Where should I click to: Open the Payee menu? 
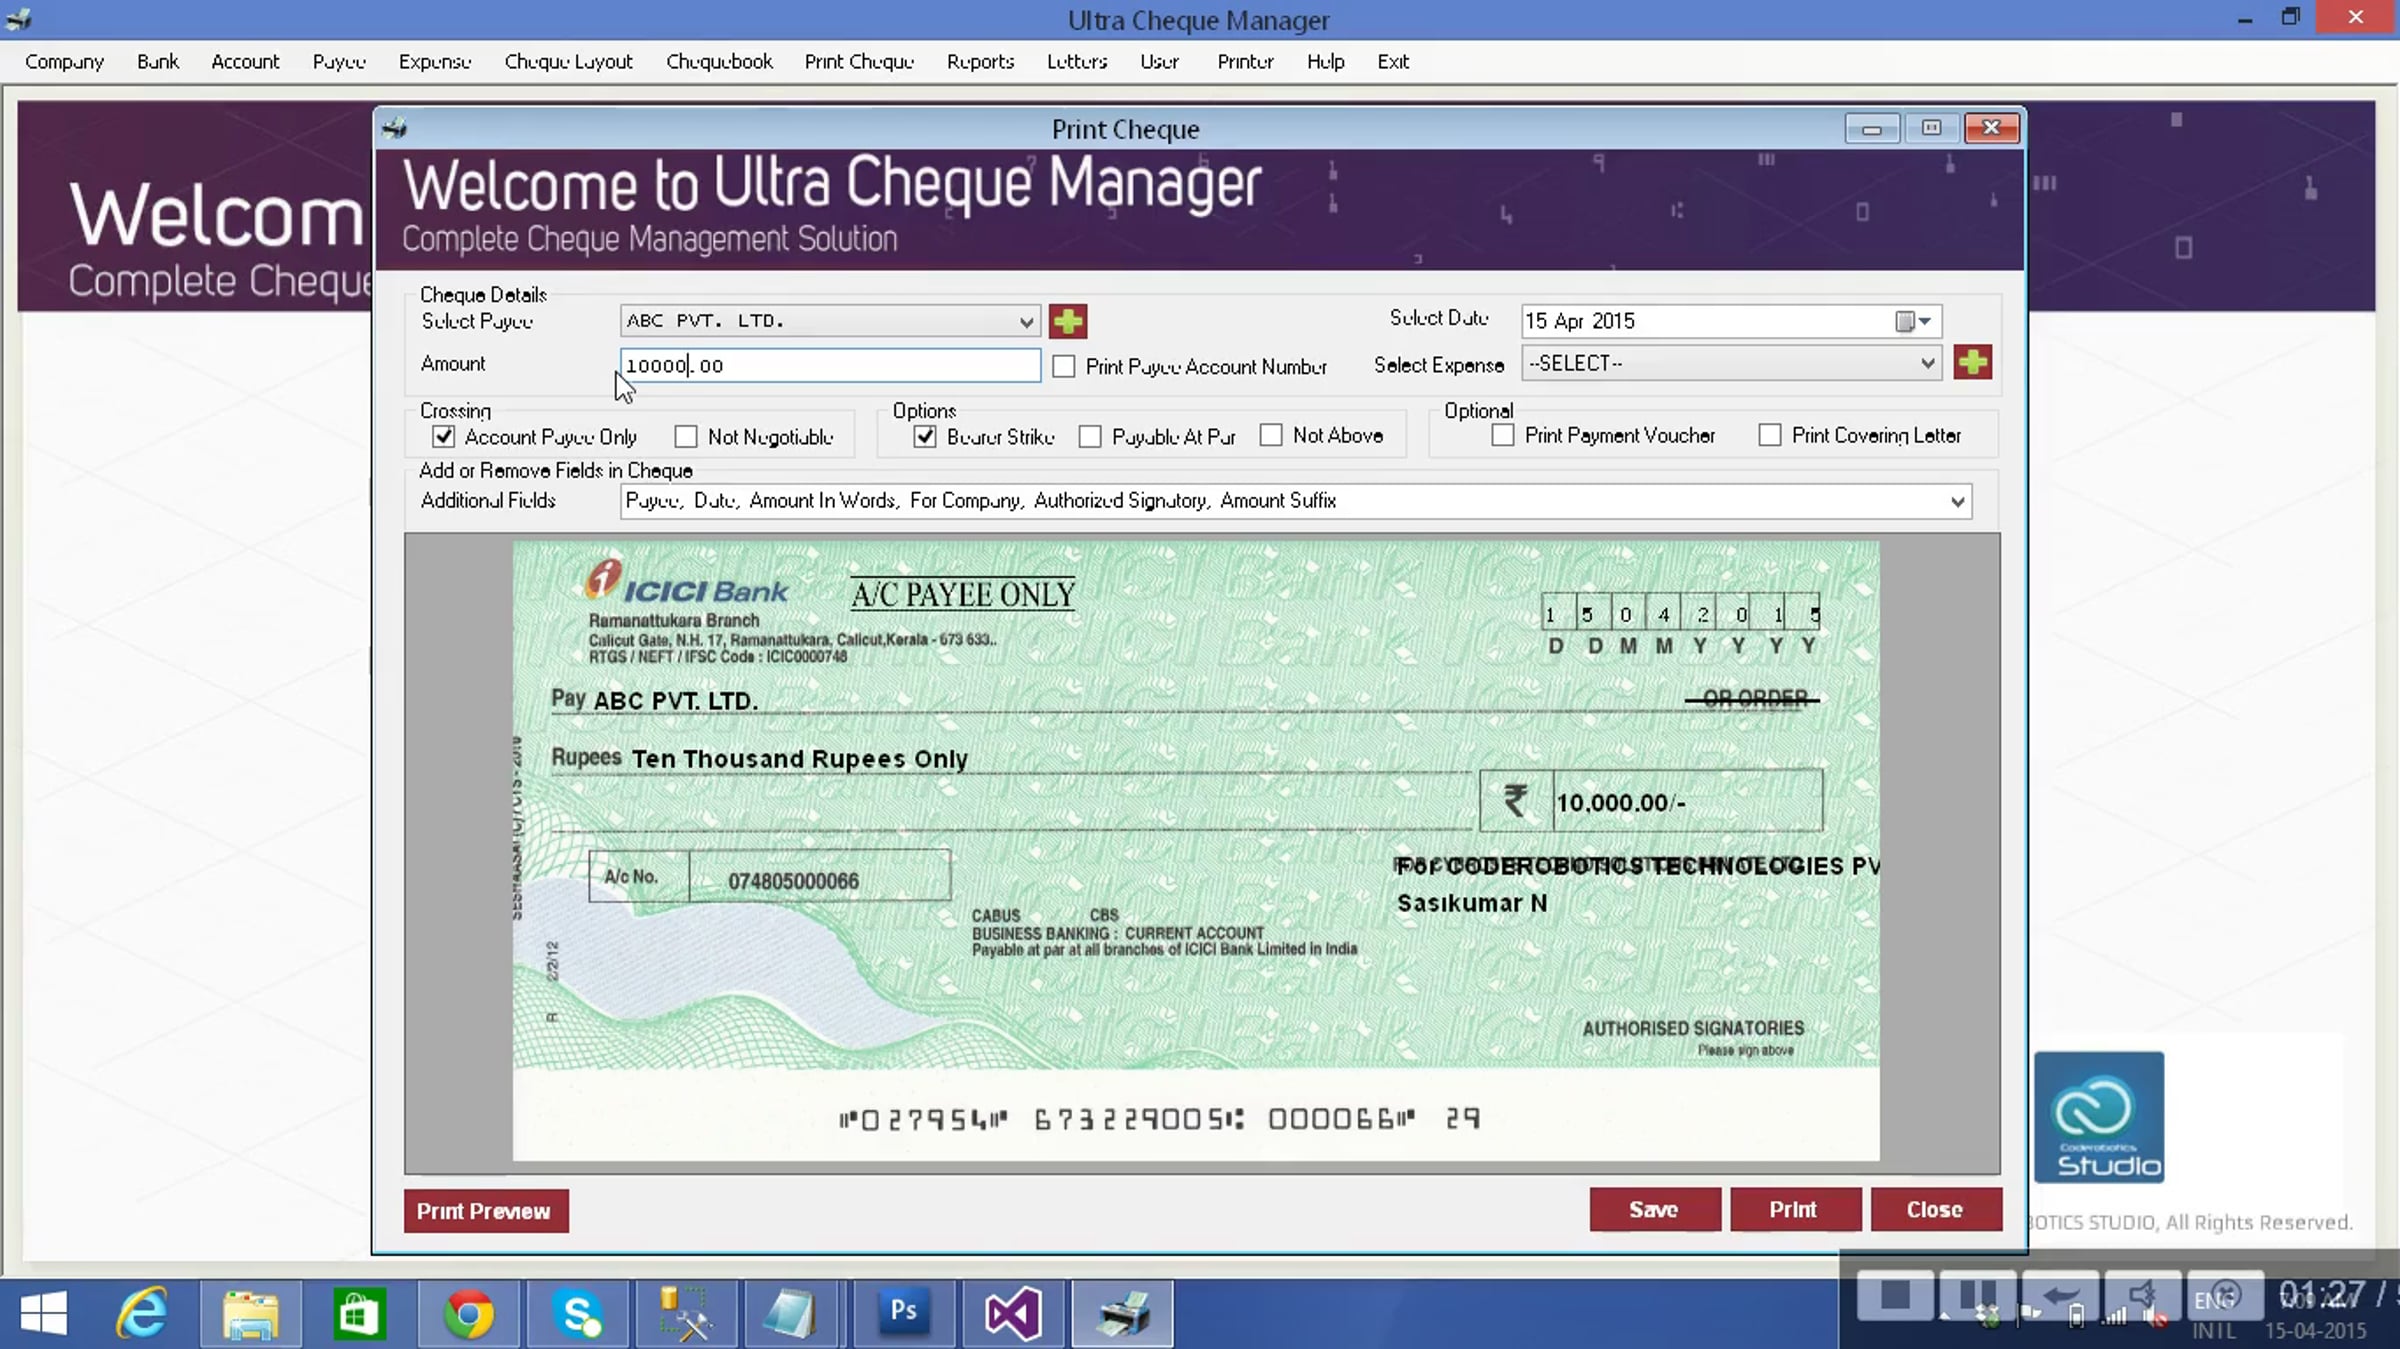point(339,62)
